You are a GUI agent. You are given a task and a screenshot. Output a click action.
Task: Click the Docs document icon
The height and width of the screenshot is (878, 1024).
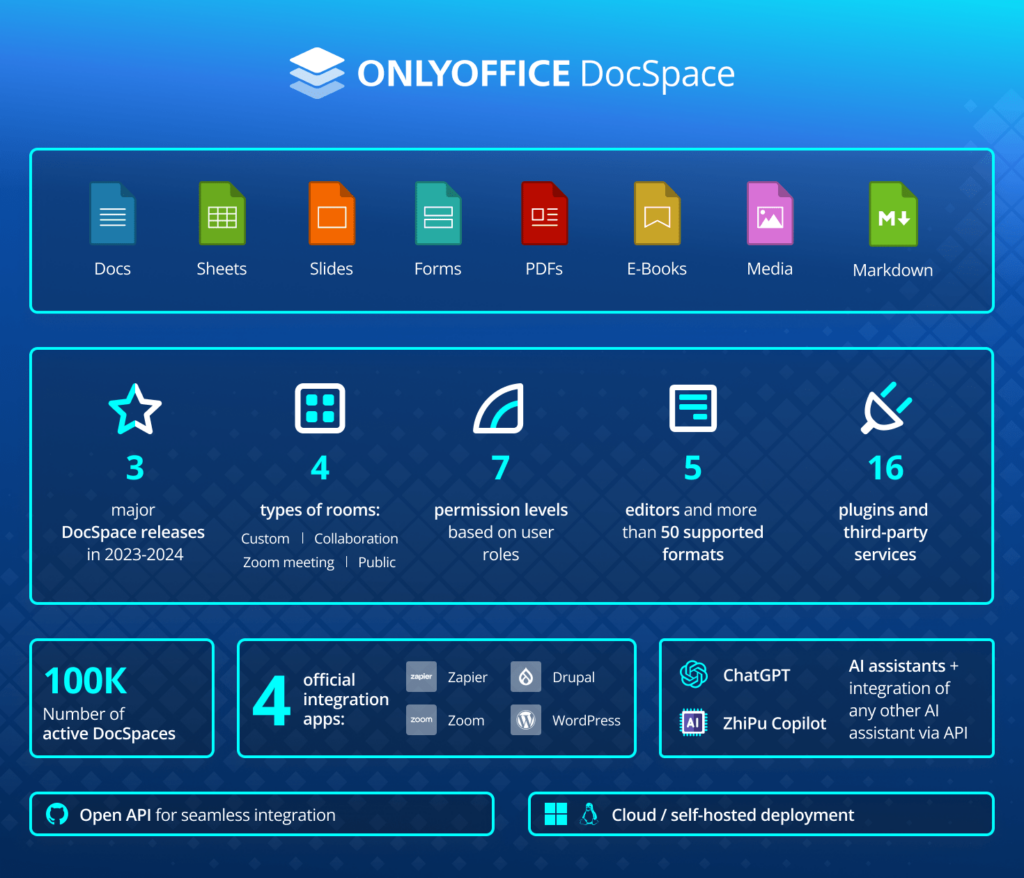tap(112, 213)
